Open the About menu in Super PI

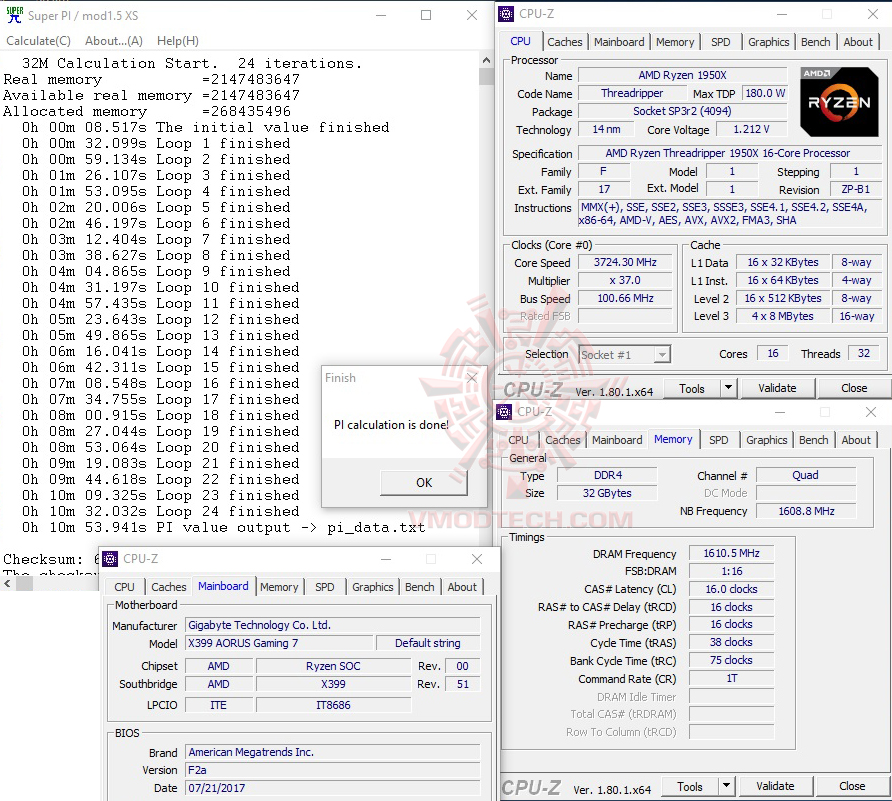pos(113,40)
